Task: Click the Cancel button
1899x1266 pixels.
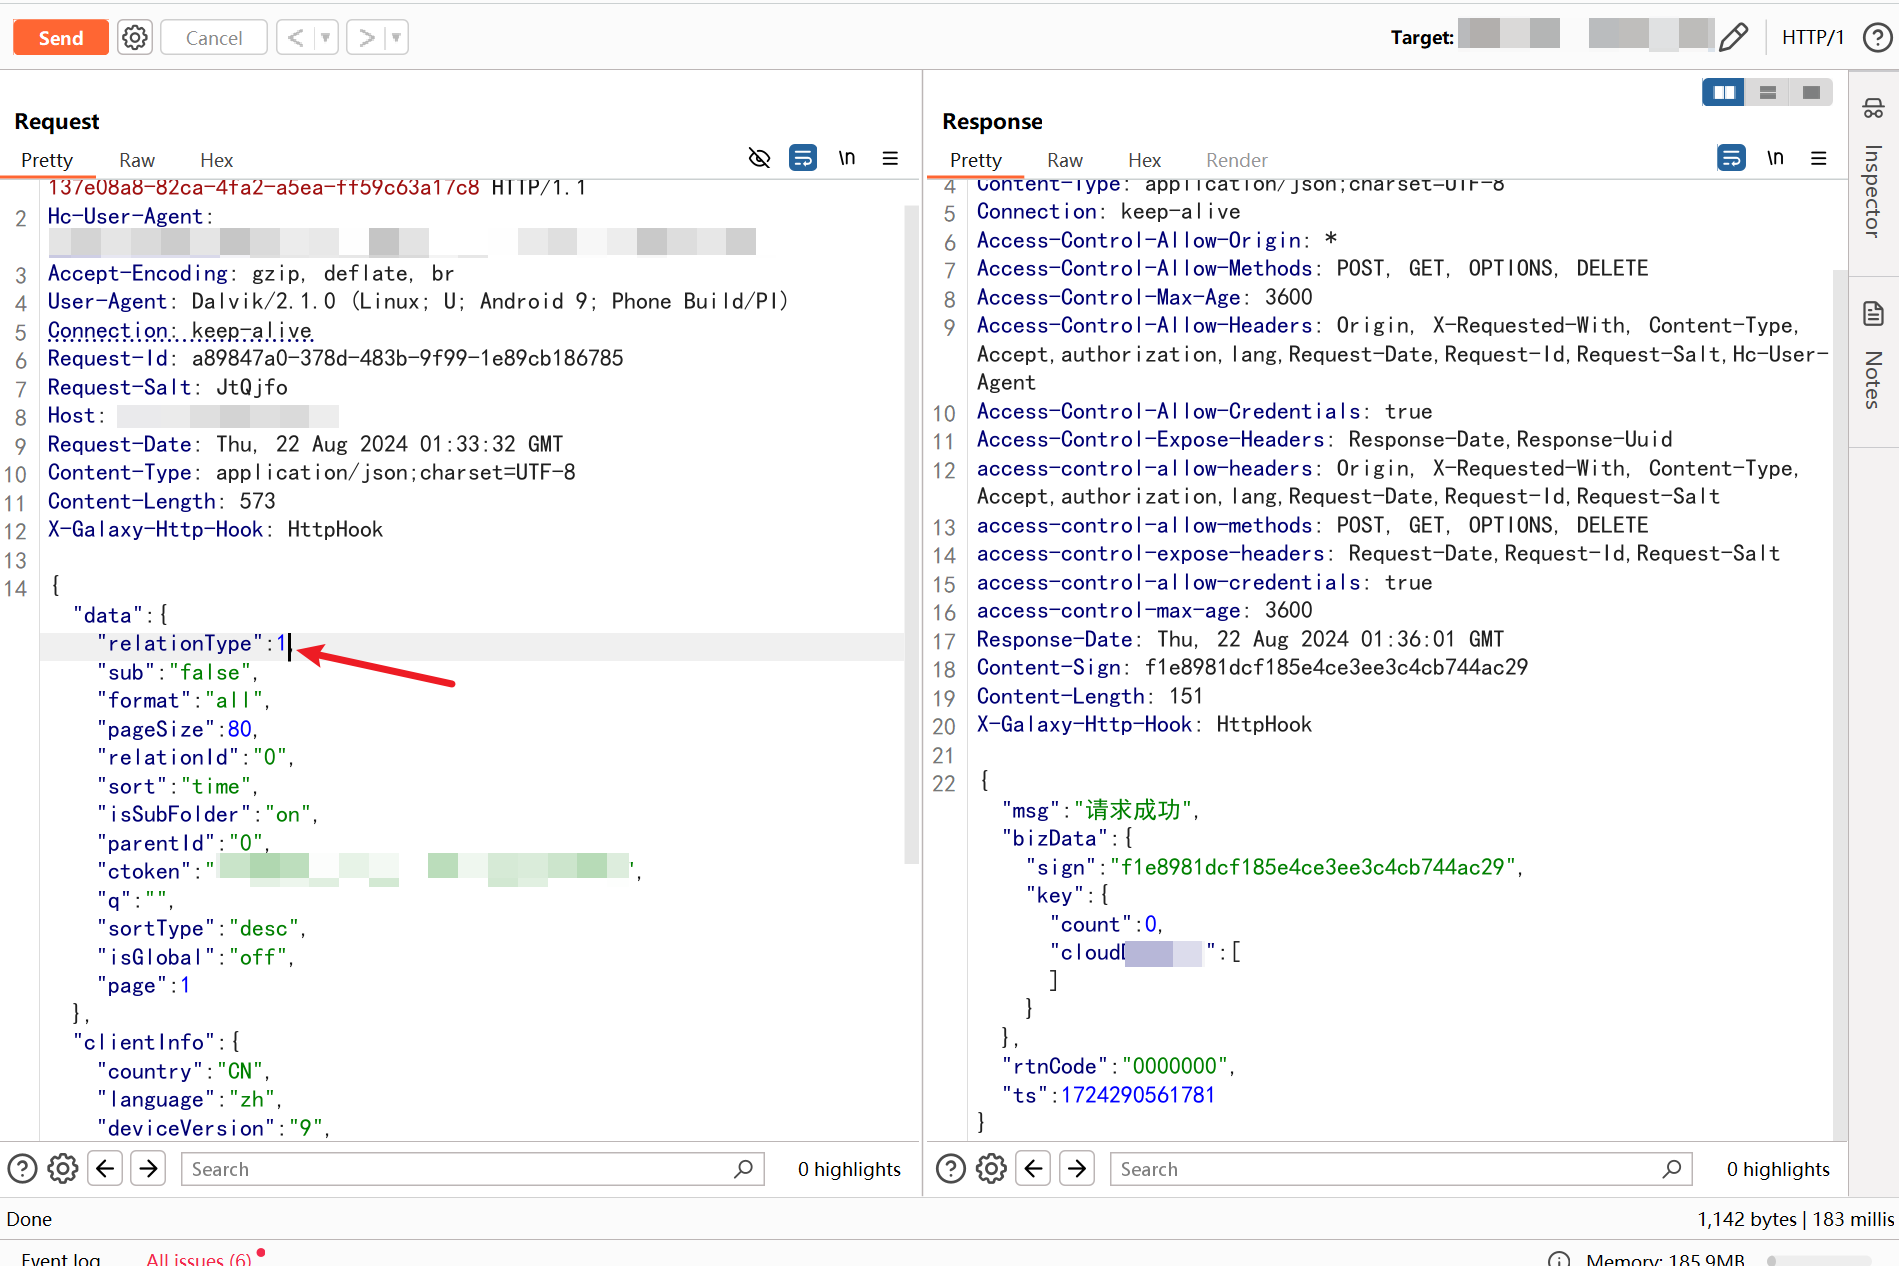Action: tap(214, 38)
